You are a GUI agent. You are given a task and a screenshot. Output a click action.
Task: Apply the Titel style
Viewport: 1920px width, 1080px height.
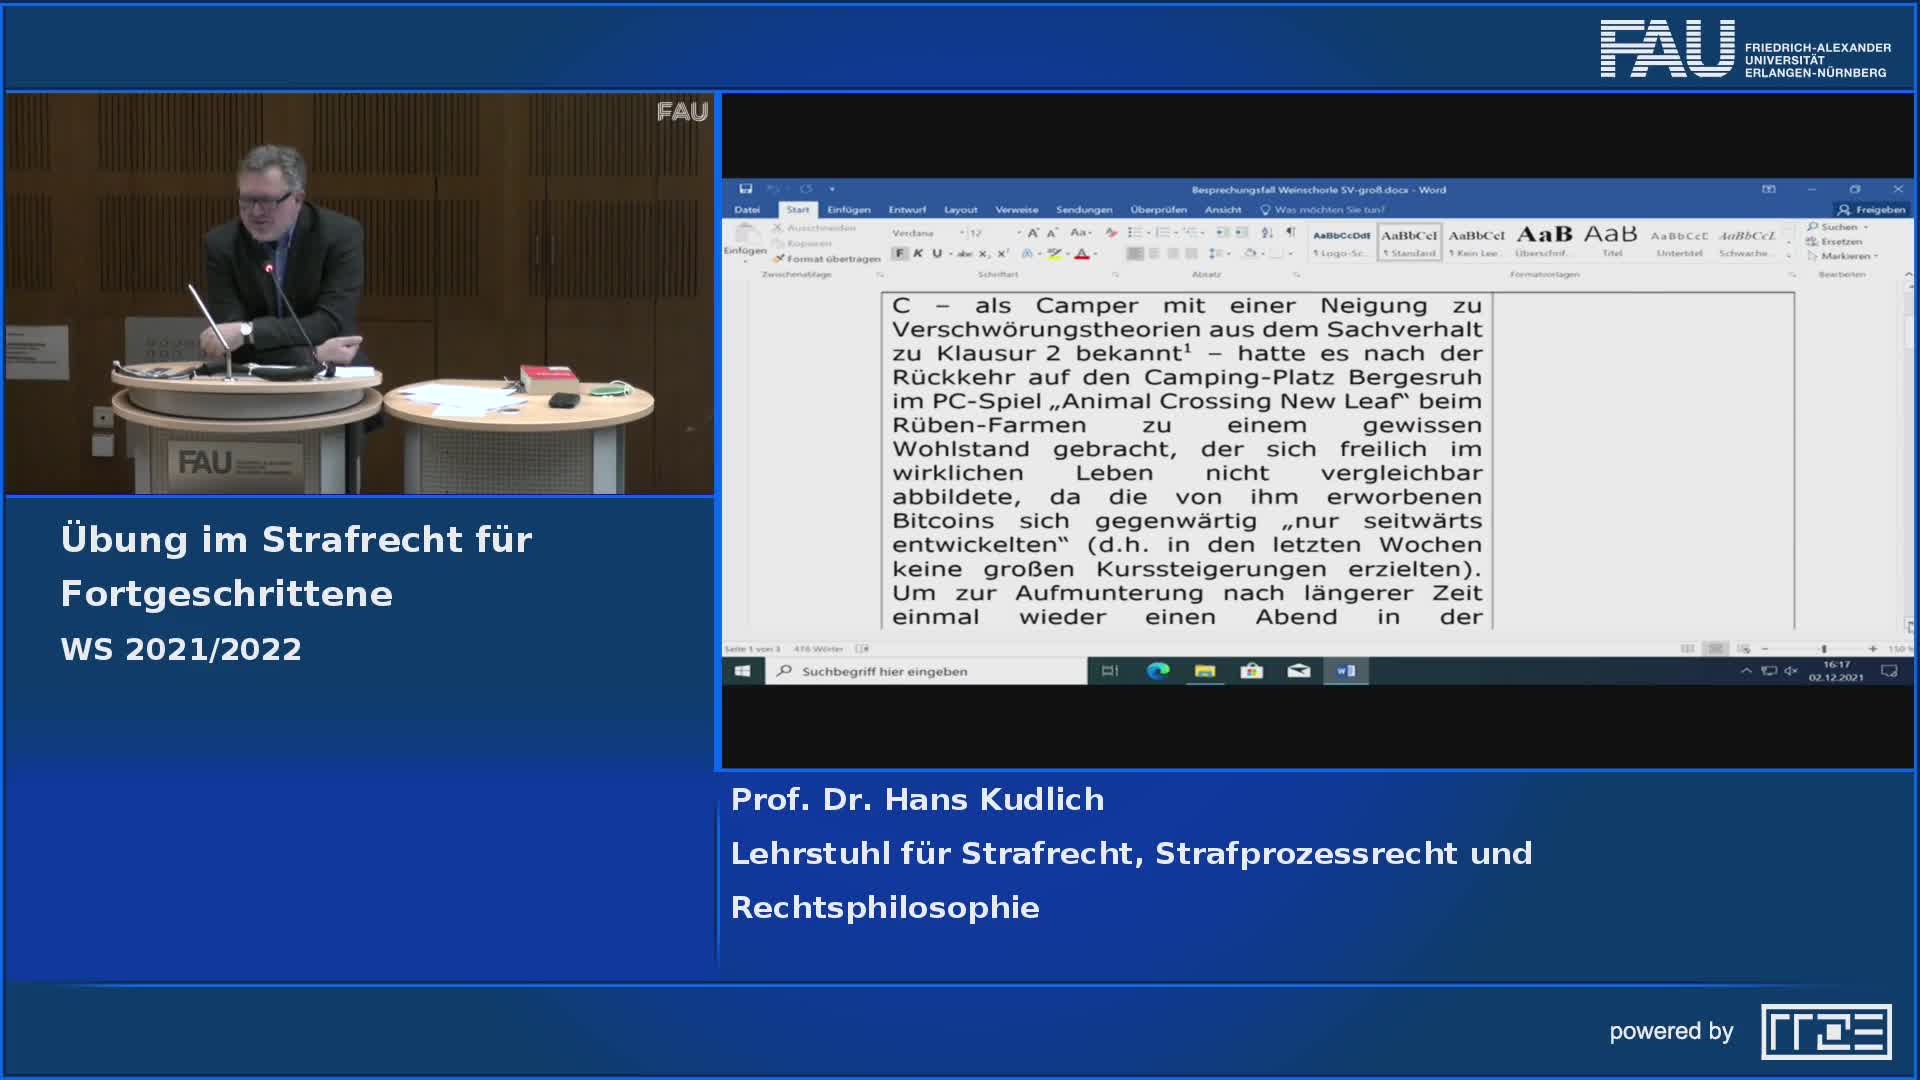pos(1611,240)
